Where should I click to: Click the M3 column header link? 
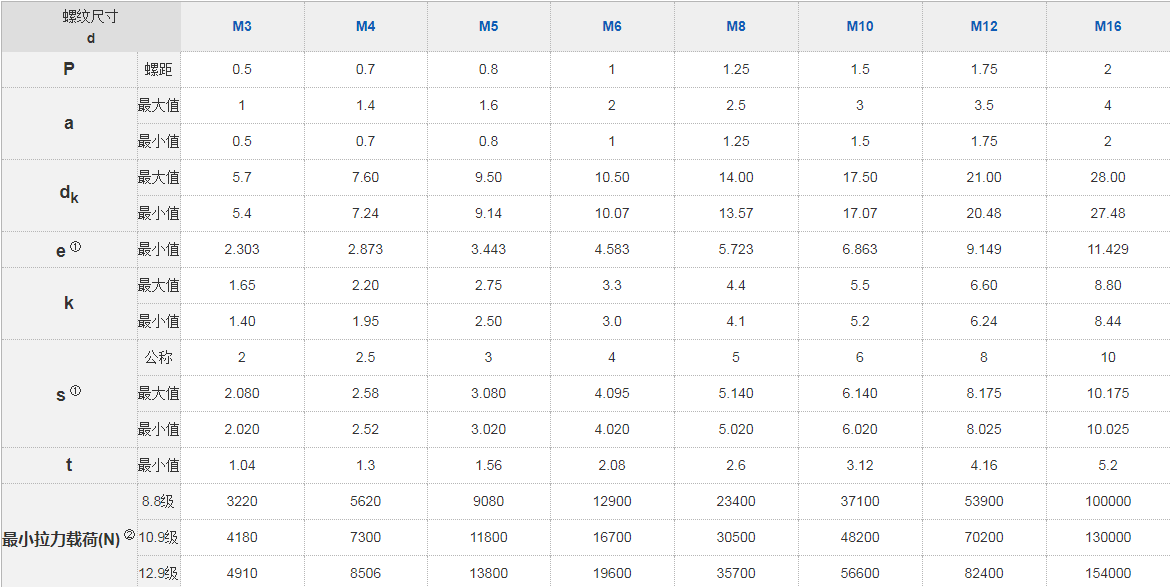click(241, 27)
